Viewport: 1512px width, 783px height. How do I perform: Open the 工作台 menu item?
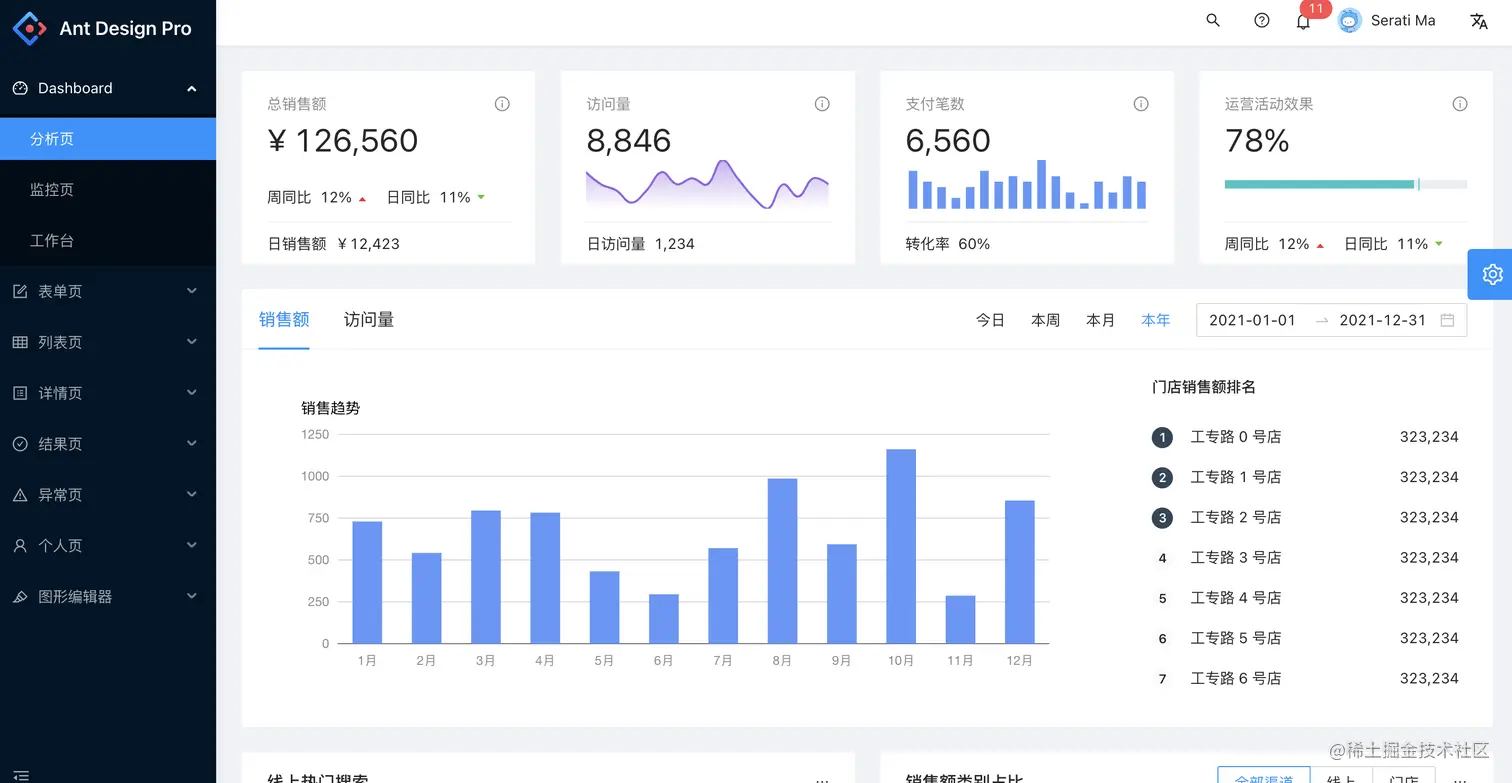[108, 240]
